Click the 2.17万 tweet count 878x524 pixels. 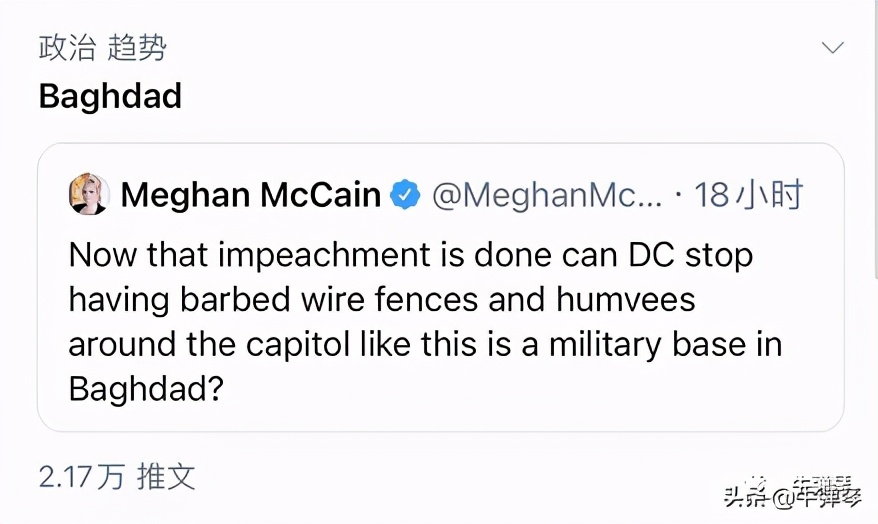pyautogui.click(x=81, y=477)
